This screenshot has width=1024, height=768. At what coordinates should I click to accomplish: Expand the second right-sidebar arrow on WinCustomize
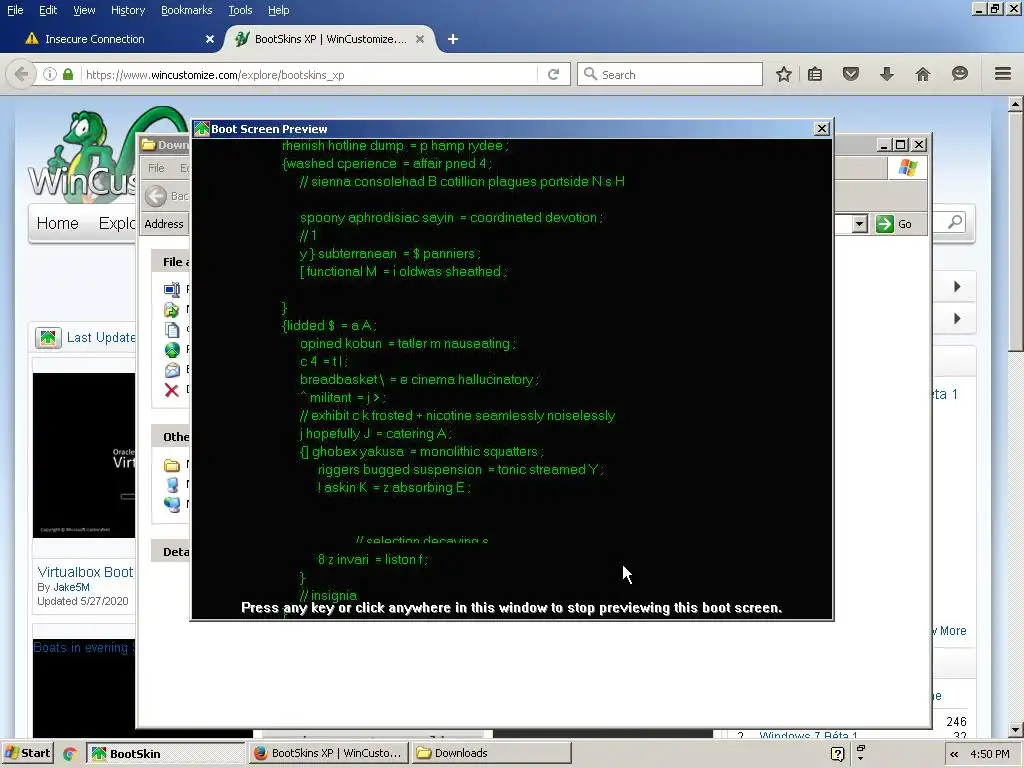coord(957,319)
